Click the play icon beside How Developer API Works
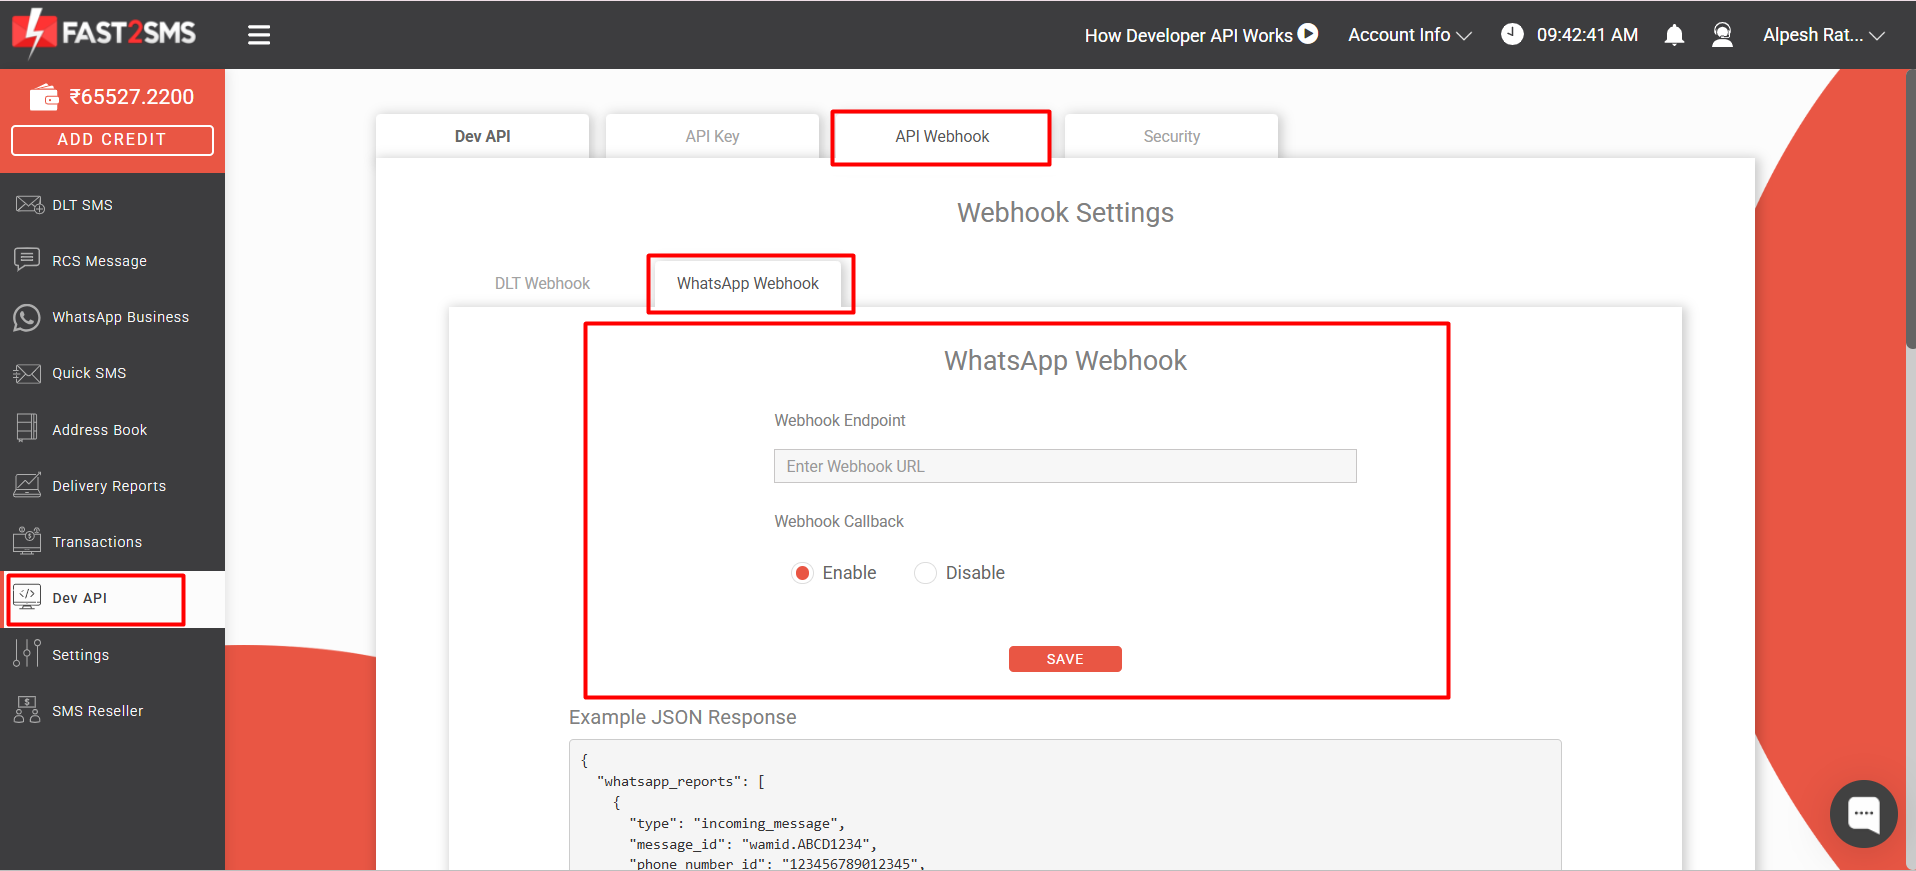This screenshot has height=871, width=1916. [x=1308, y=34]
